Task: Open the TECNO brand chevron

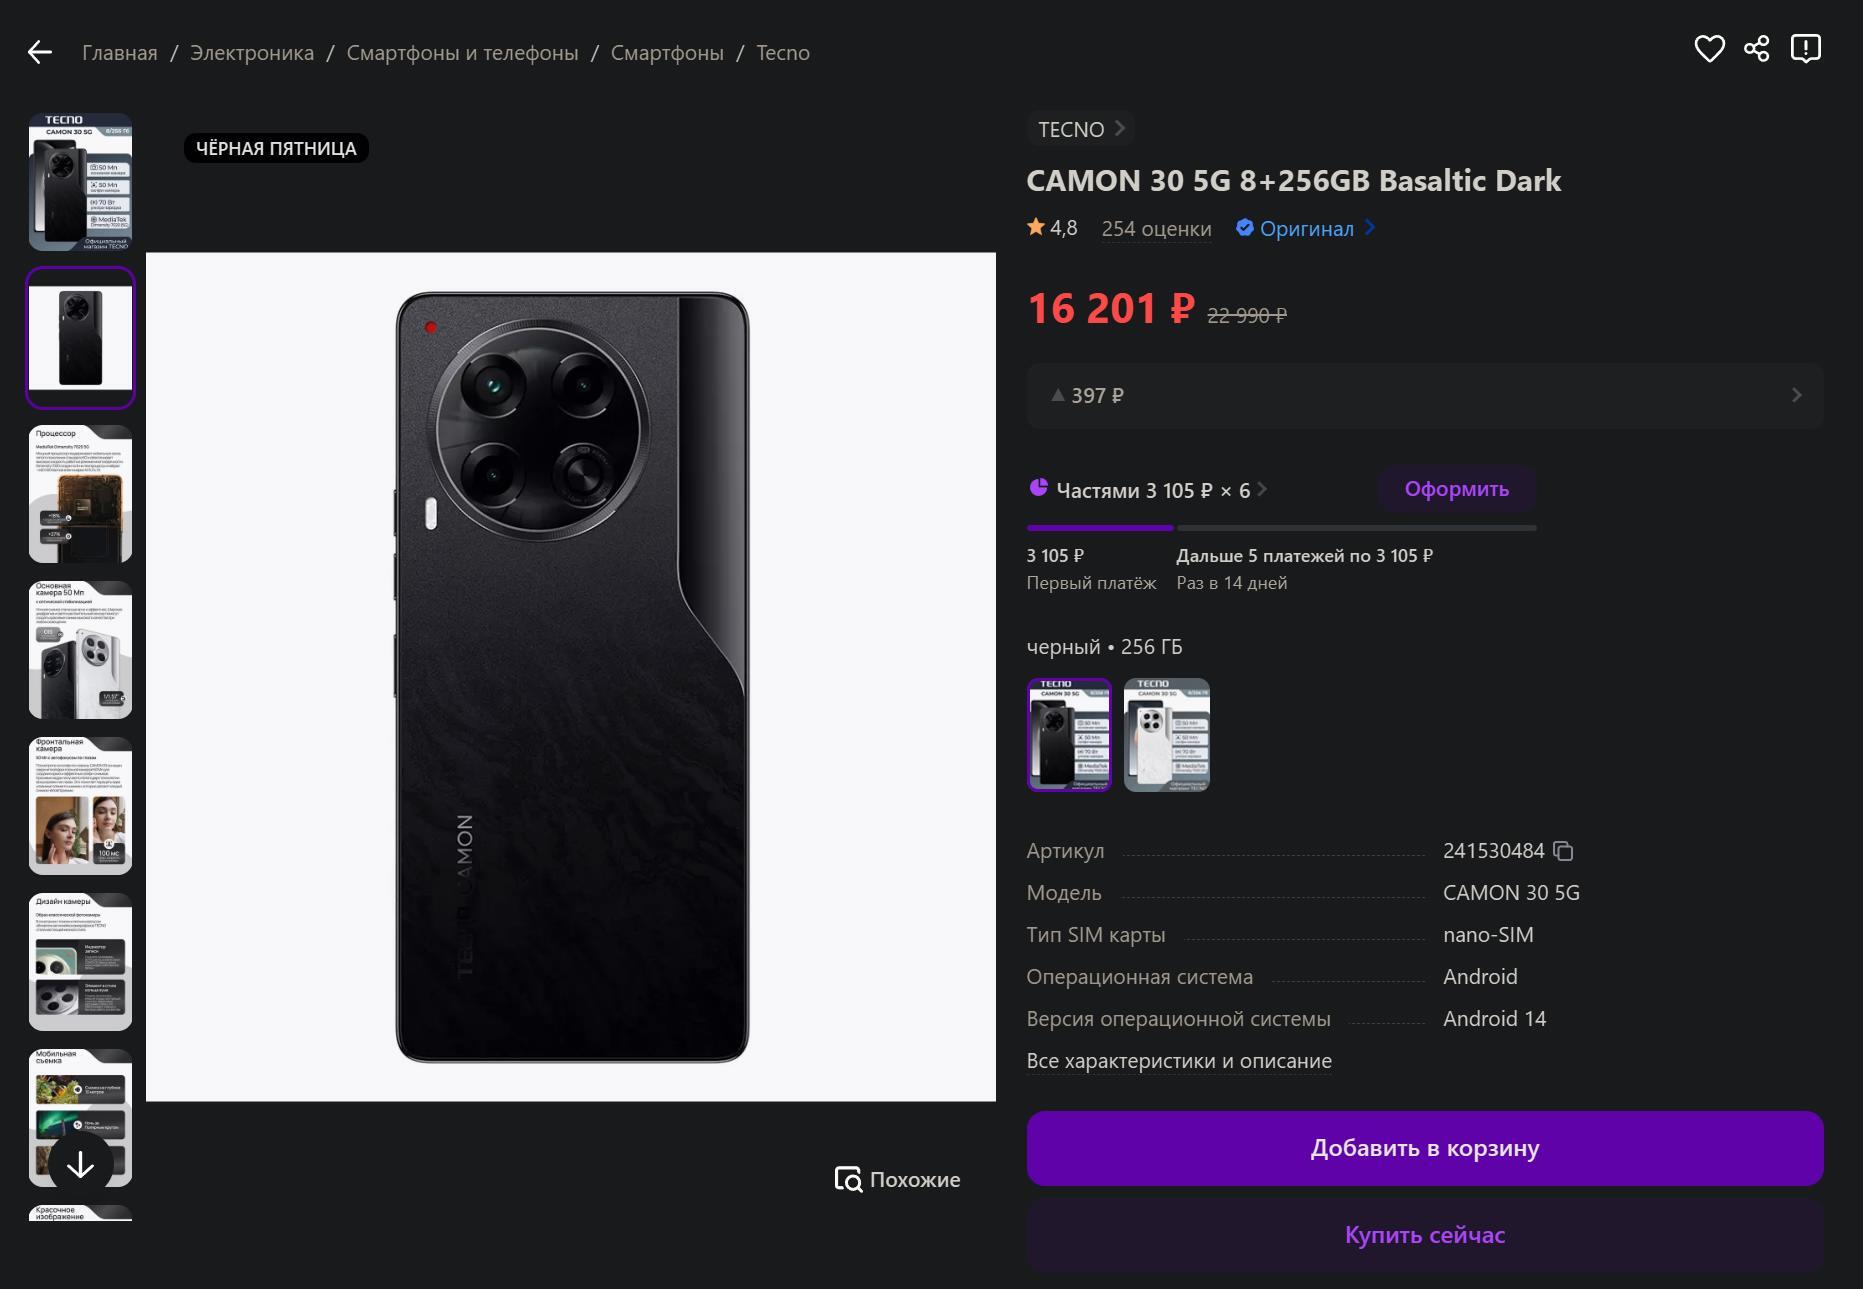Action: 1120,129
